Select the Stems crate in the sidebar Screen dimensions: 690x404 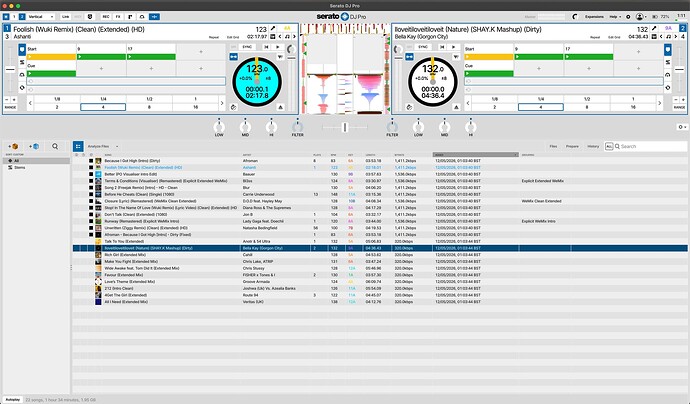tap(36, 168)
